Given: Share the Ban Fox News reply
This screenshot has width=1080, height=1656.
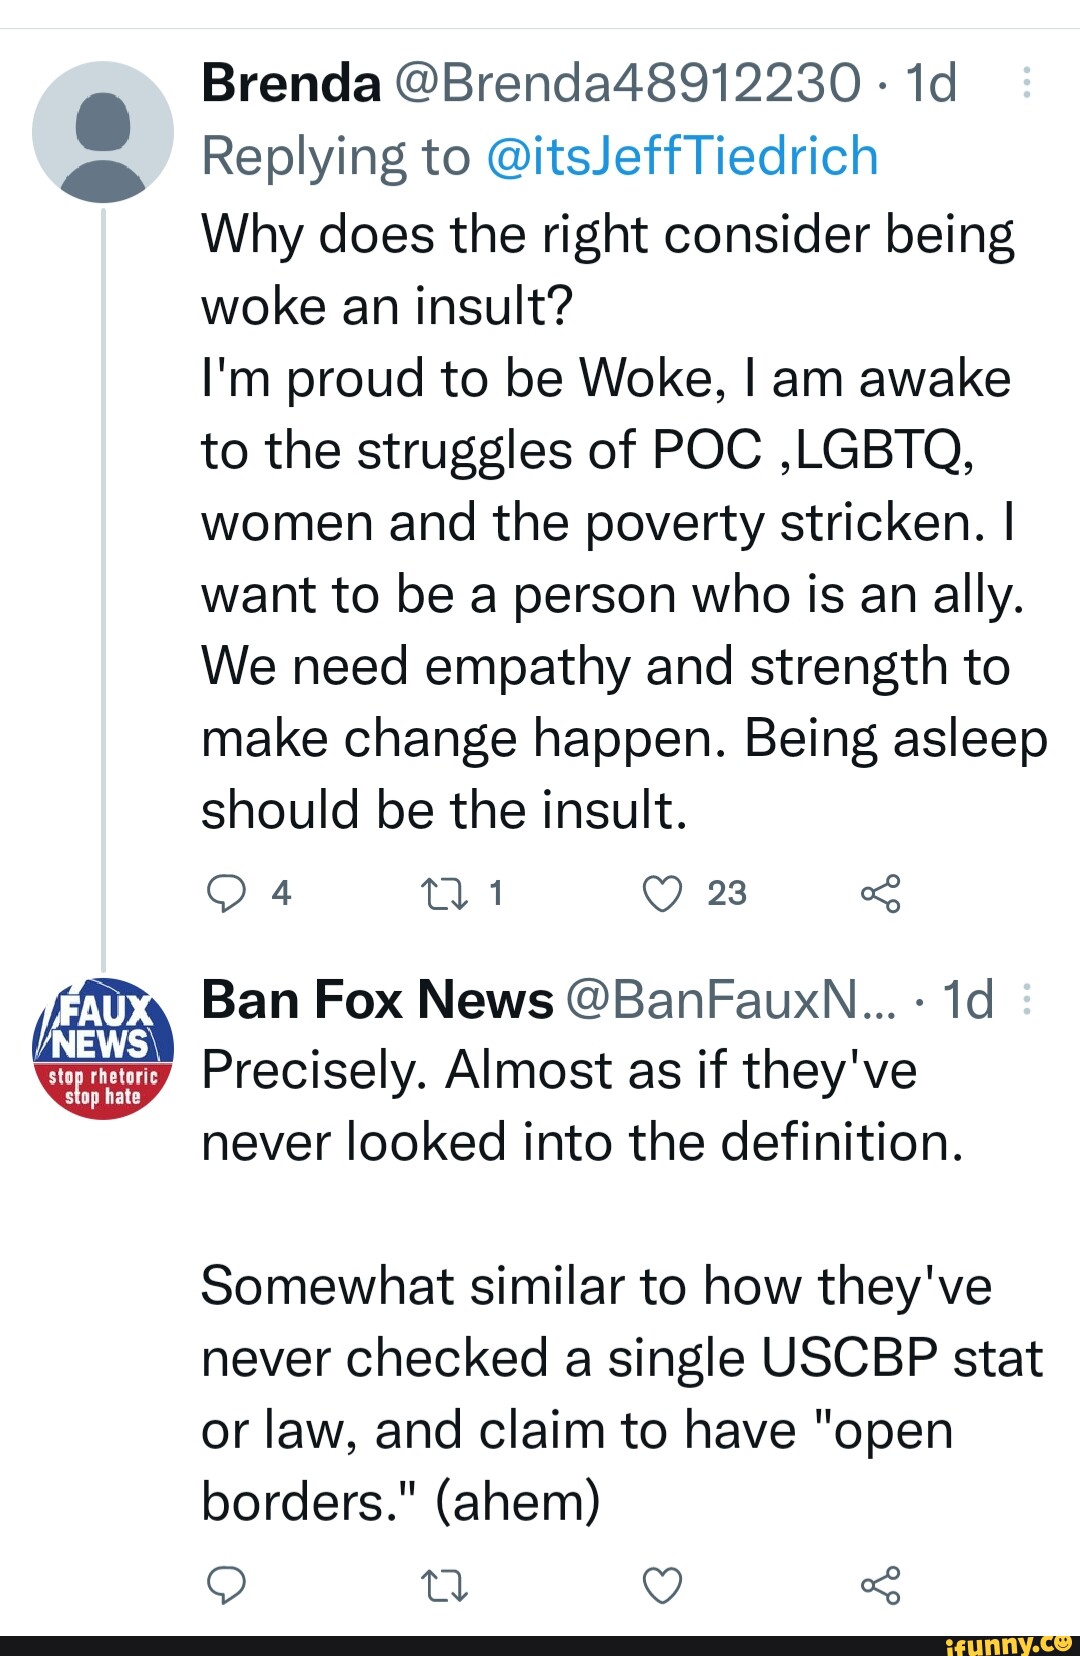Looking at the screenshot, I should 880,1585.
